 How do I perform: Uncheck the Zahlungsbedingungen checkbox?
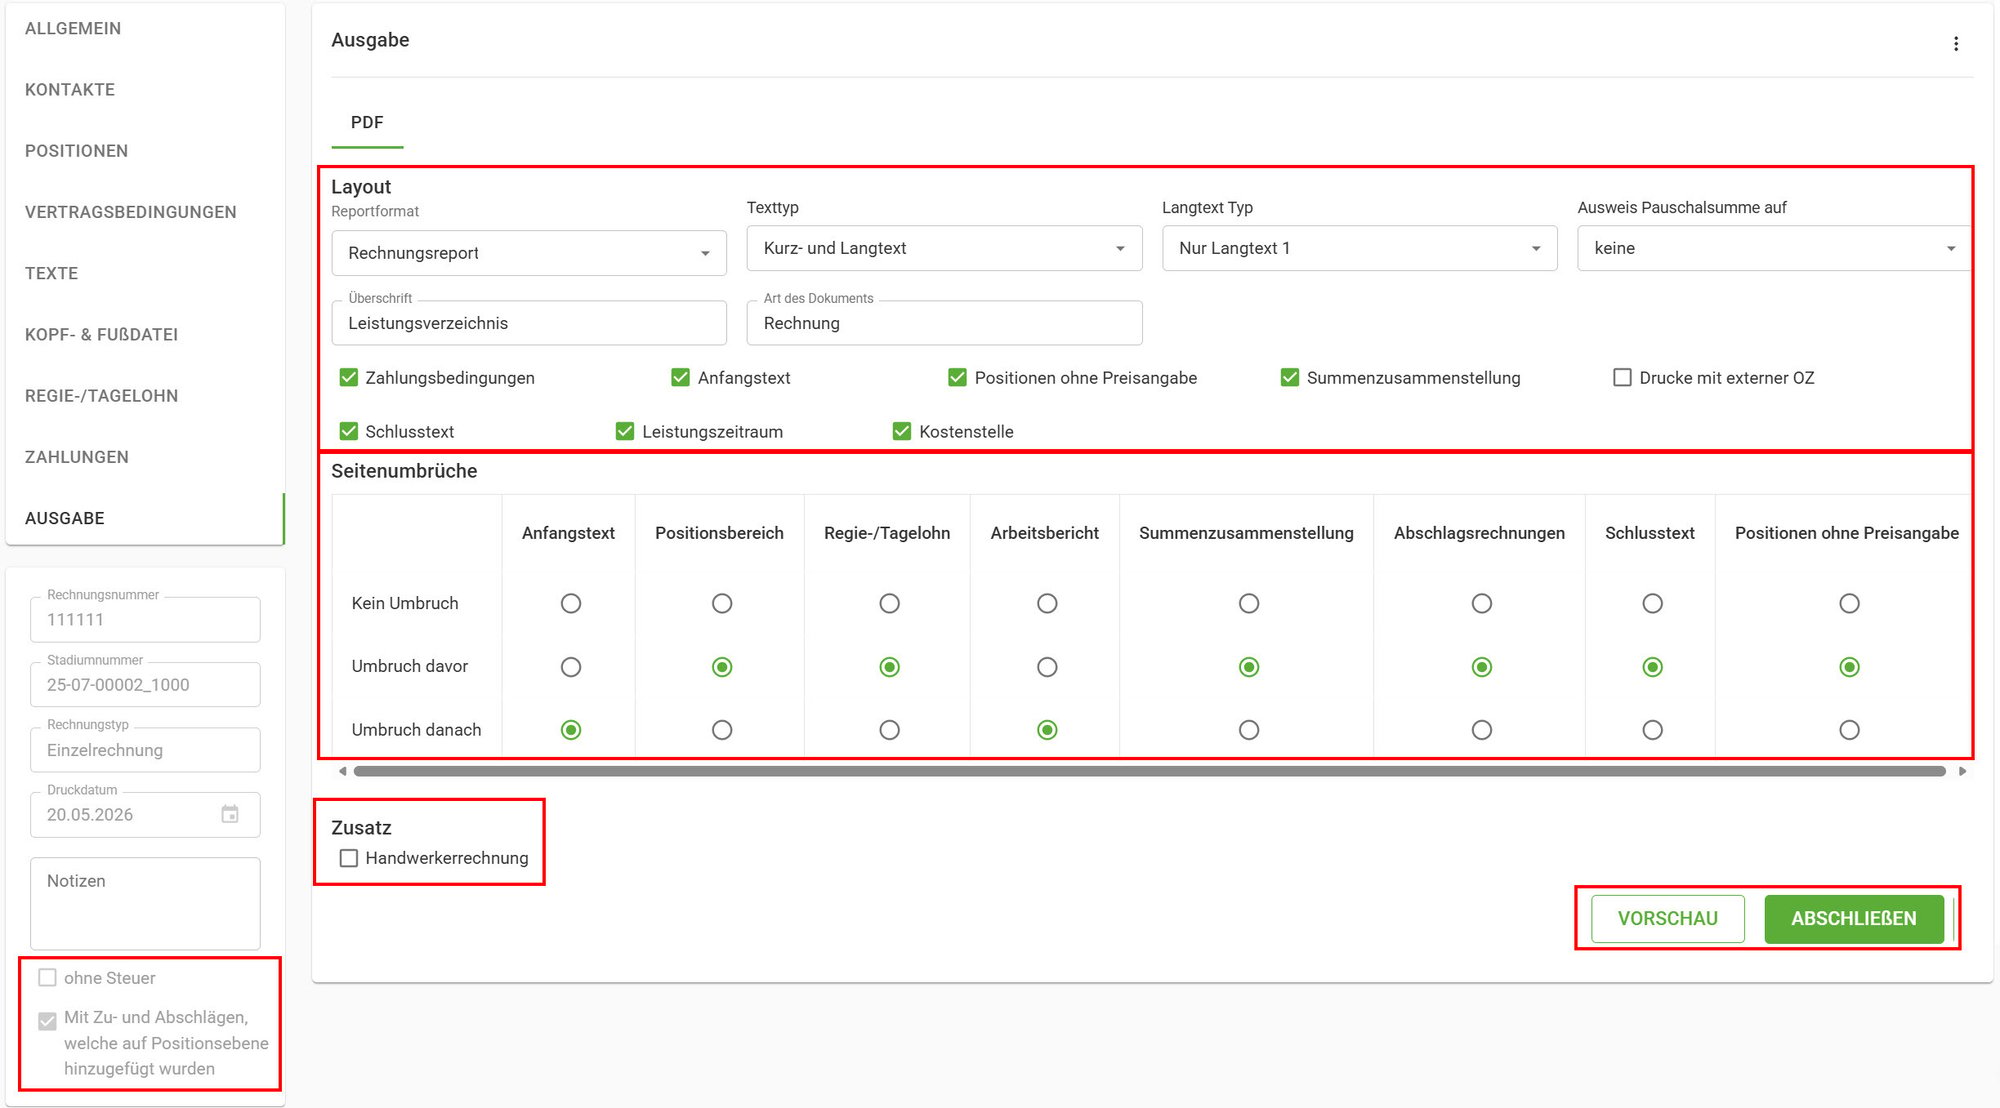(349, 377)
